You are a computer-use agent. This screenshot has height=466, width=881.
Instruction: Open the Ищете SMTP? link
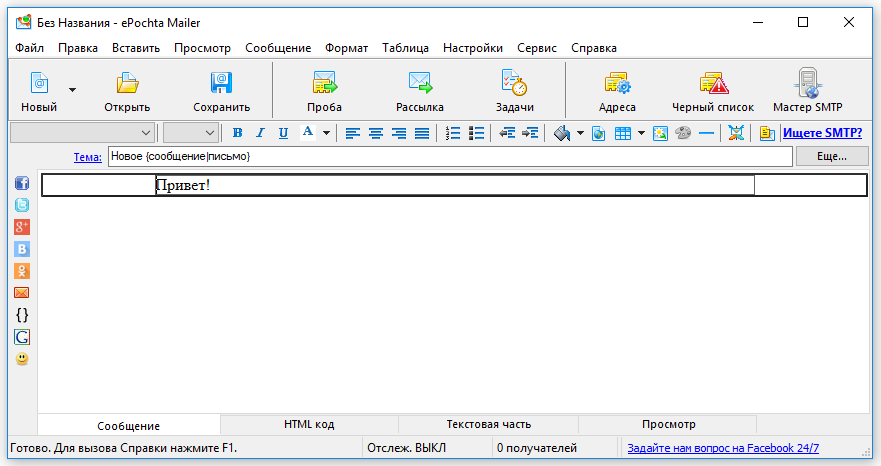[823, 133]
